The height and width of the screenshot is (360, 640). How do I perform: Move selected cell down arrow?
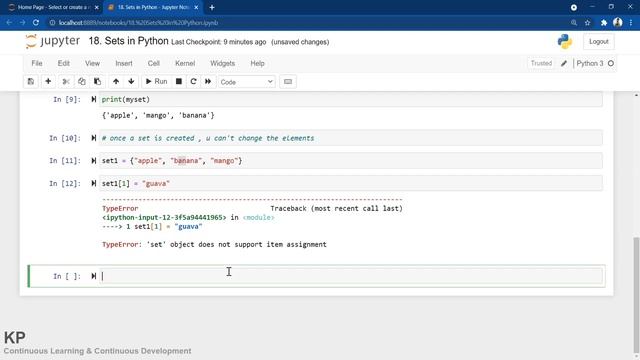coord(131,82)
